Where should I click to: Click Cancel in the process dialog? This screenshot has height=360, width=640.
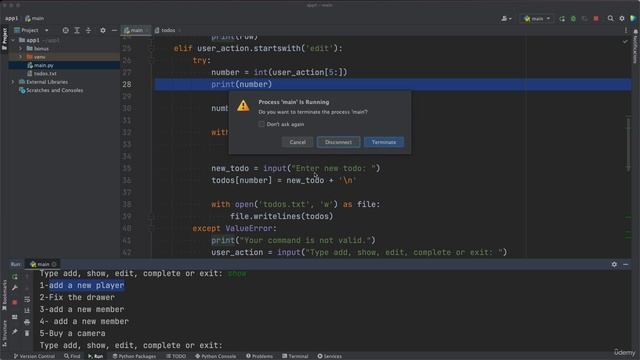click(x=298, y=142)
